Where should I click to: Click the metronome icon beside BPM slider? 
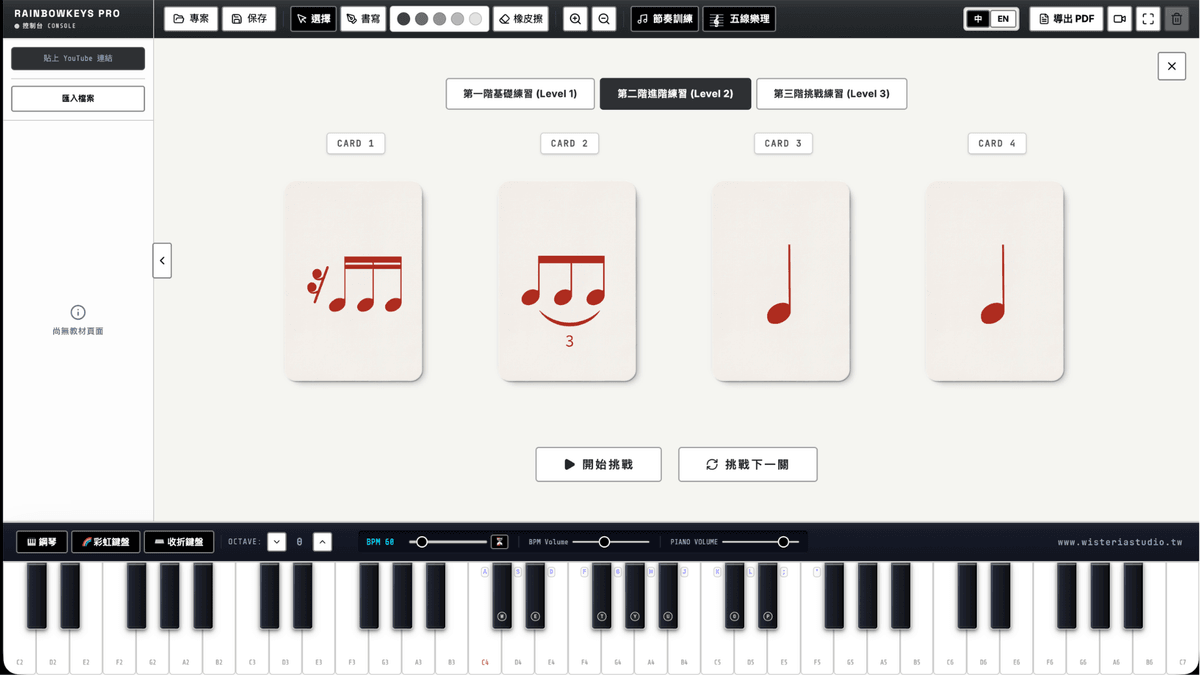499,542
